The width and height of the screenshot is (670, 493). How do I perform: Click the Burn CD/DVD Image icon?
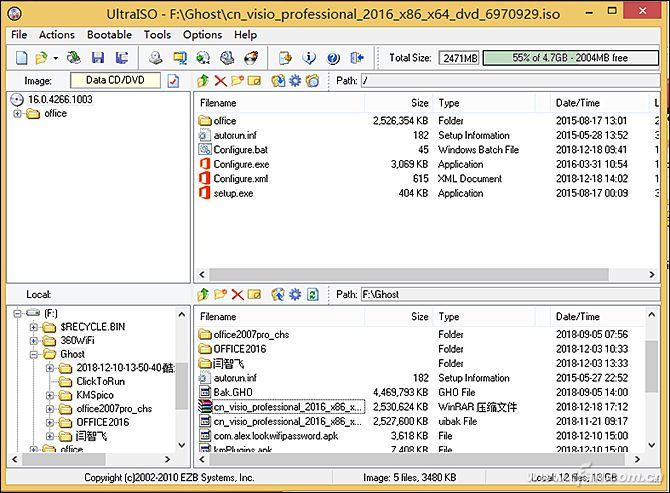[251, 58]
